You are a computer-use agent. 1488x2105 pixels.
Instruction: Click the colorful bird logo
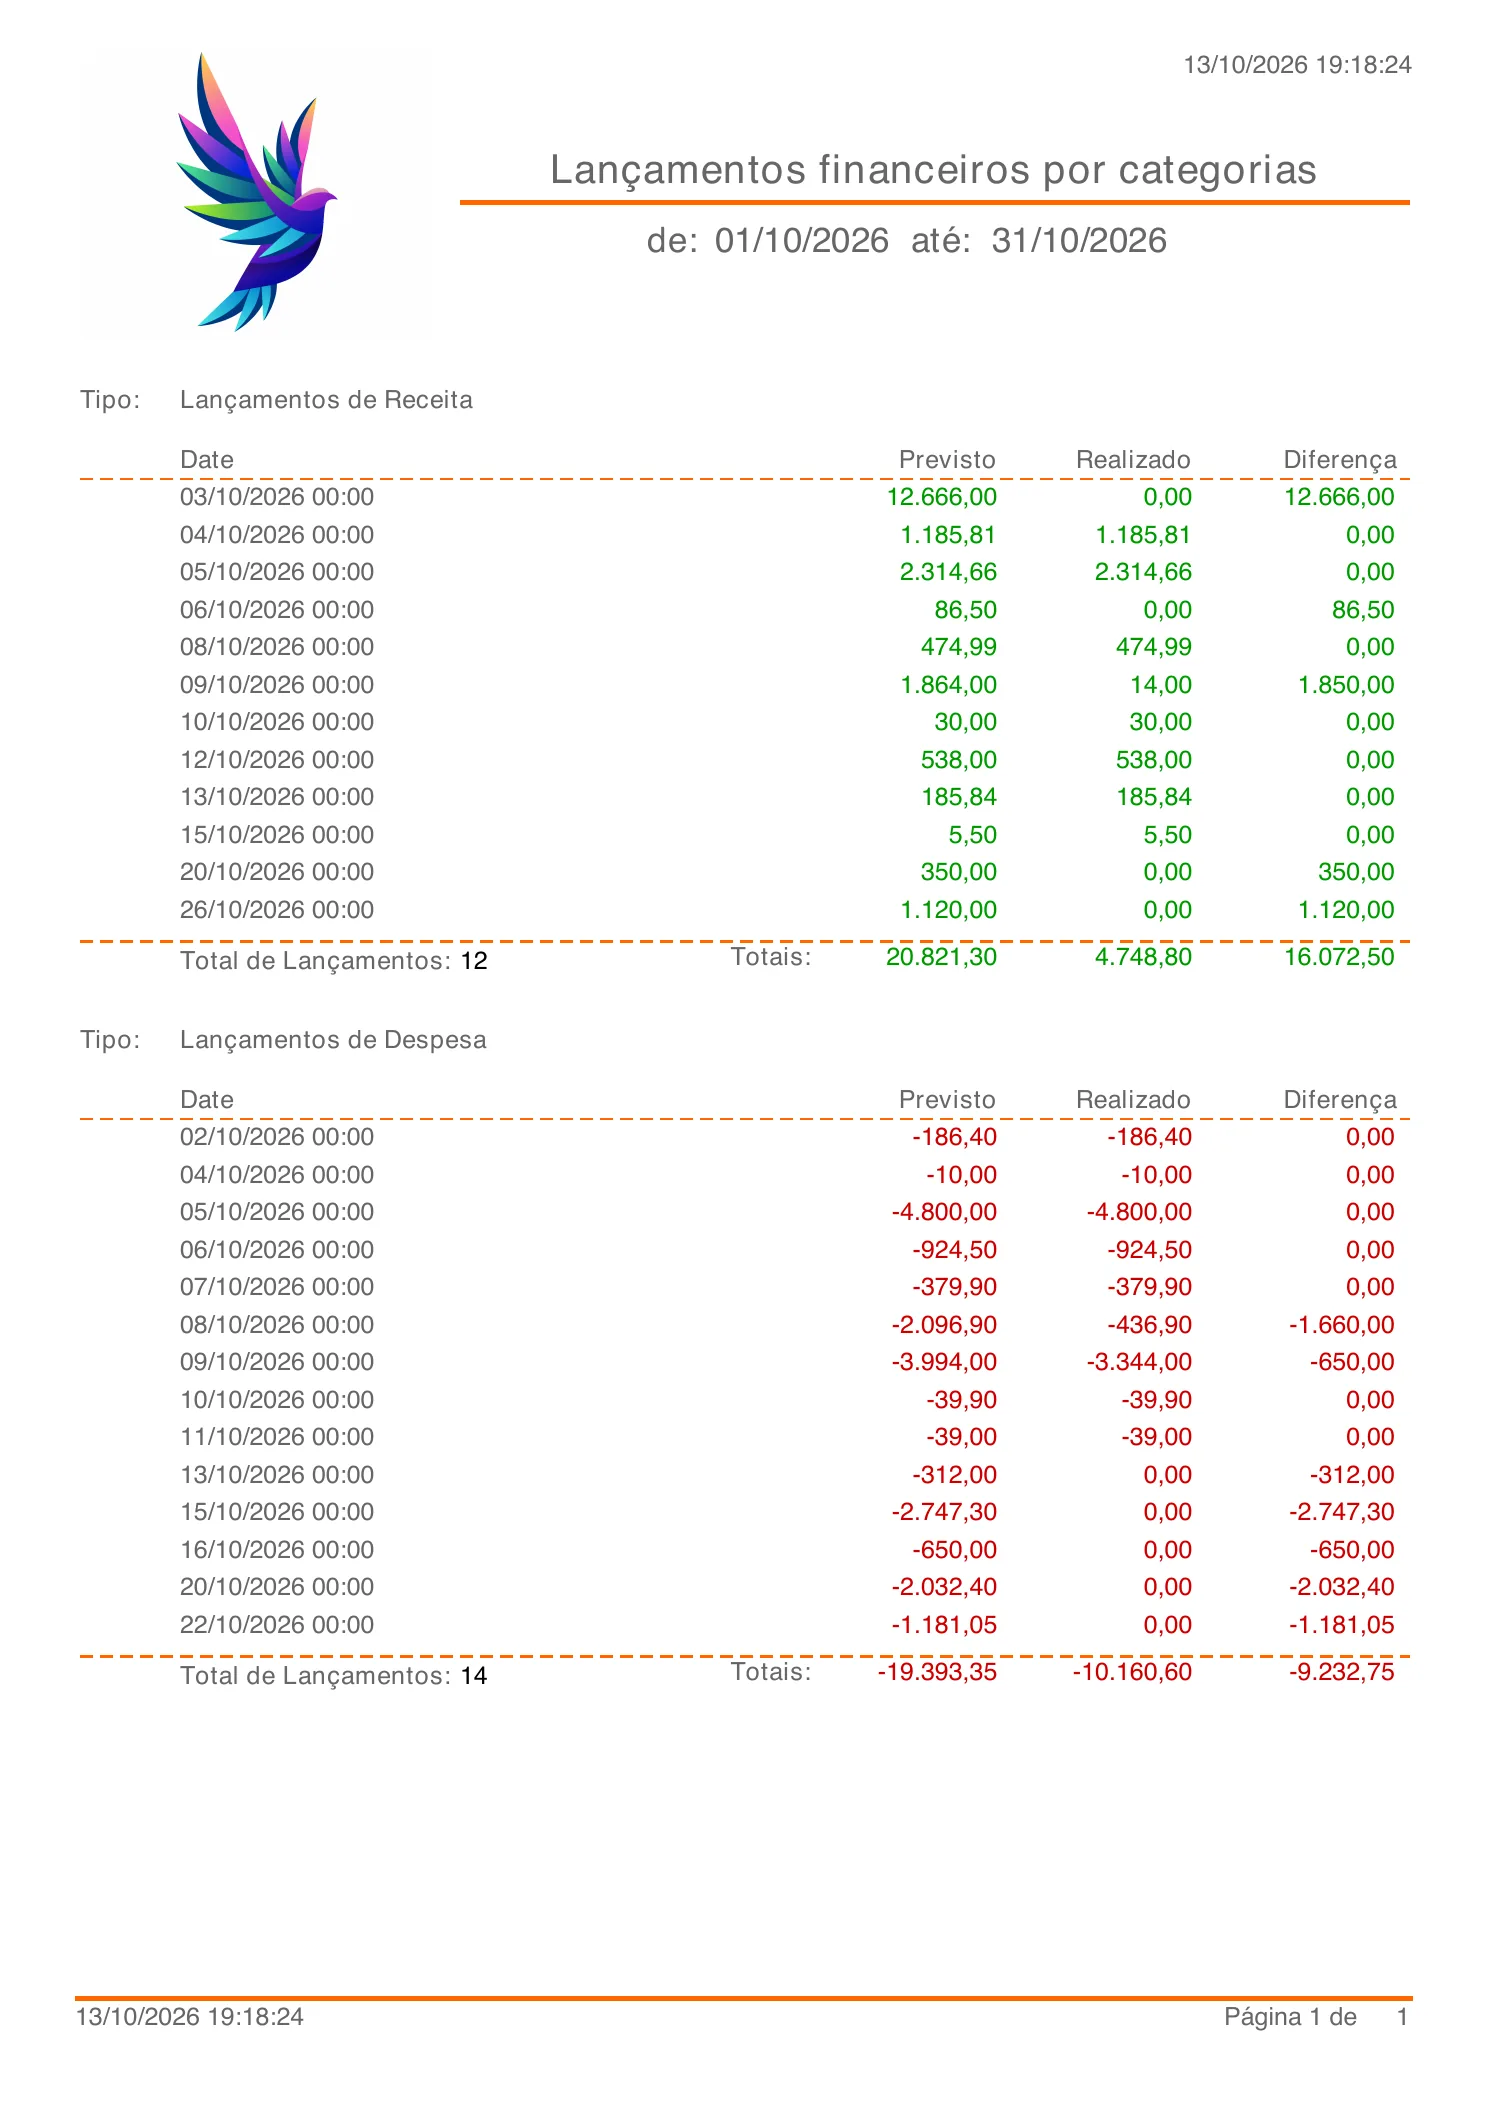pyautogui.click(x=257, y=192)
